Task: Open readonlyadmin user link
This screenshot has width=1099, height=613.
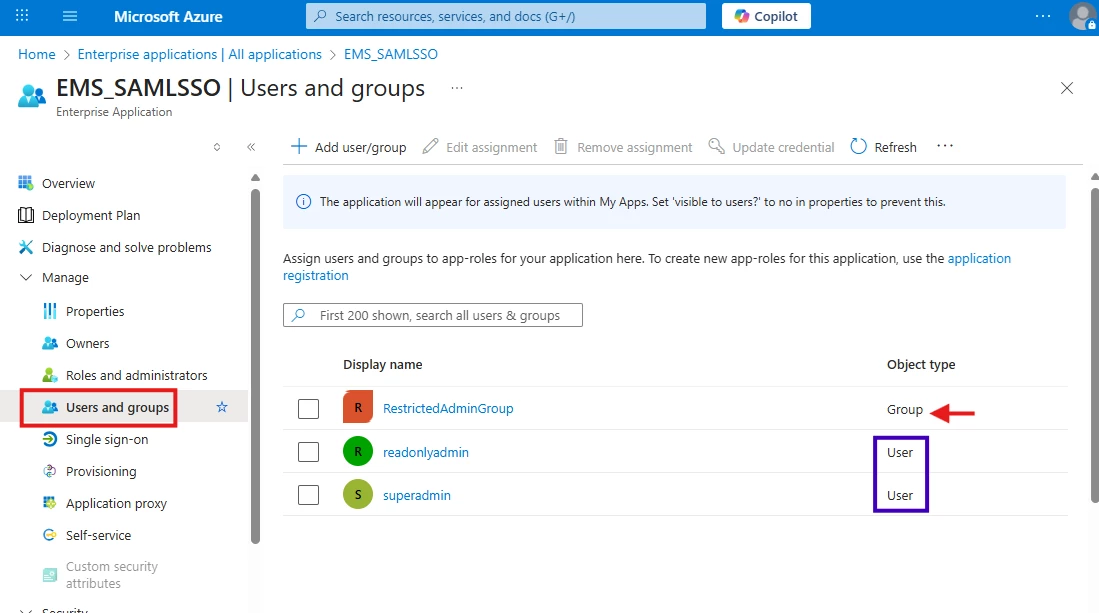Action: (425, 453)
